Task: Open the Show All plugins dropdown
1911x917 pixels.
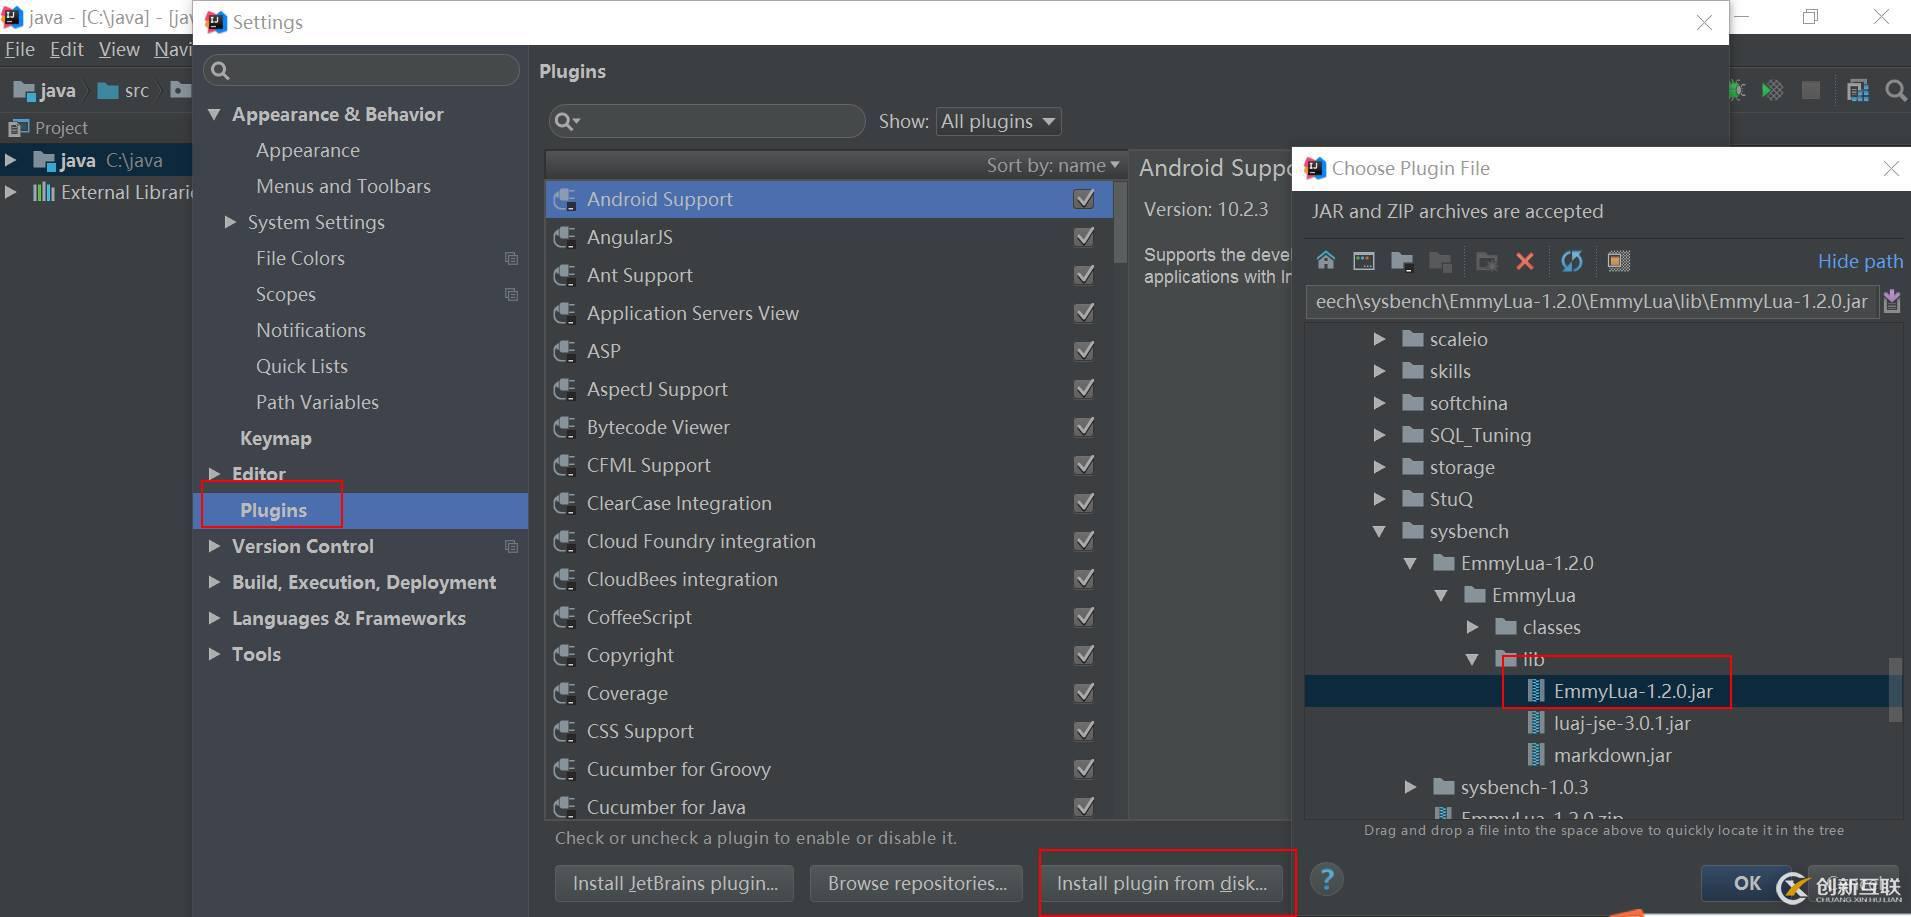Action: [997, 122]
